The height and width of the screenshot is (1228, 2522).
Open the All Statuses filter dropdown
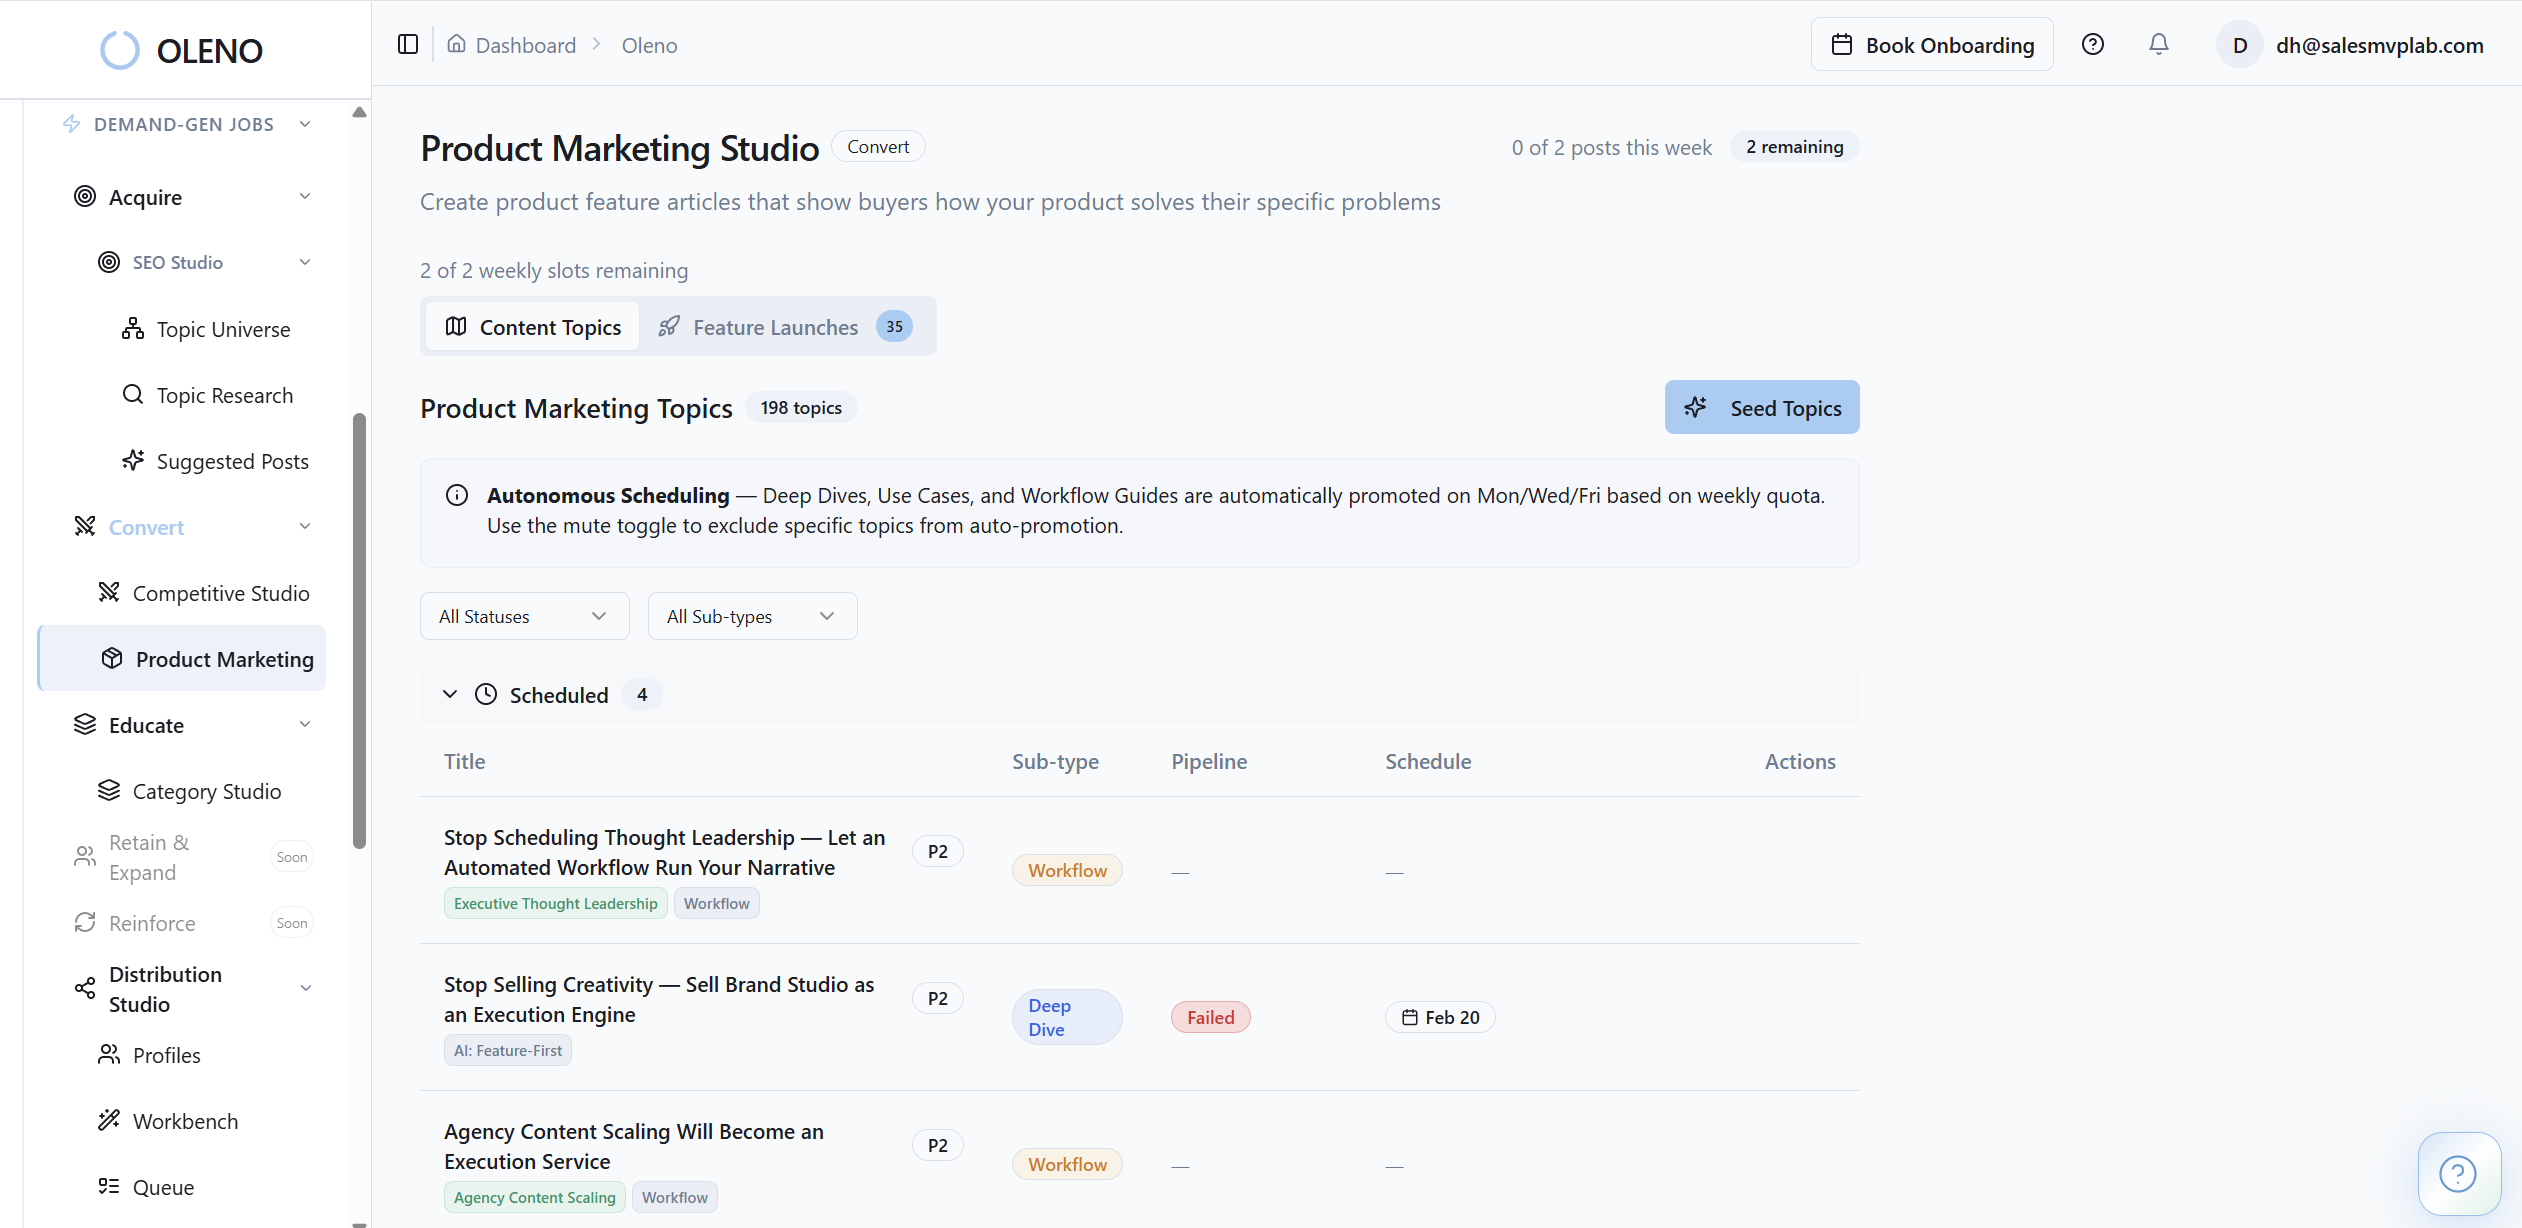(x=524, y=615)
